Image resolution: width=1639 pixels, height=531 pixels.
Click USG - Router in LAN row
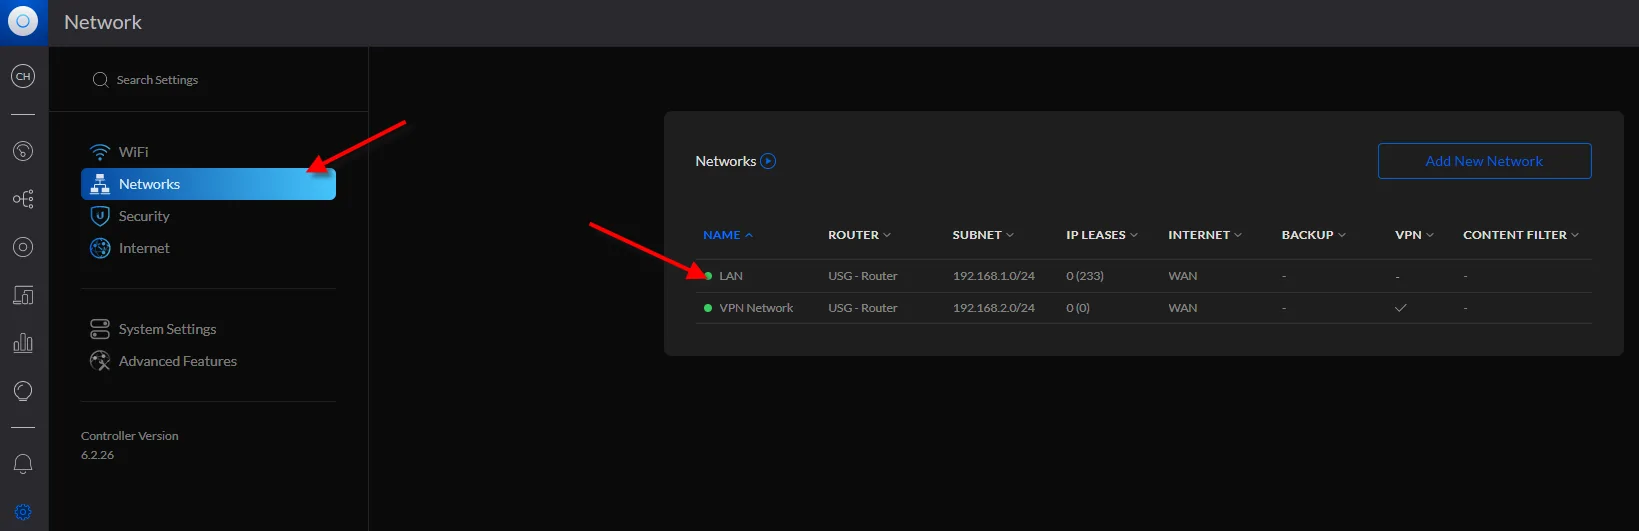[863, 276]
